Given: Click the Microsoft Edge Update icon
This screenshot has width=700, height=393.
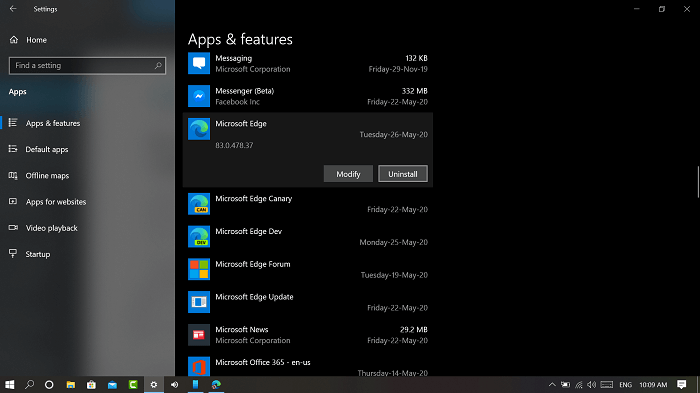Looking at the screenshot, I should [x=199, y=302].
